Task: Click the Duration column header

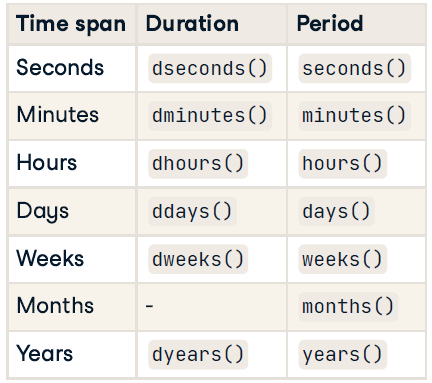Action: [x=192, y=24]
